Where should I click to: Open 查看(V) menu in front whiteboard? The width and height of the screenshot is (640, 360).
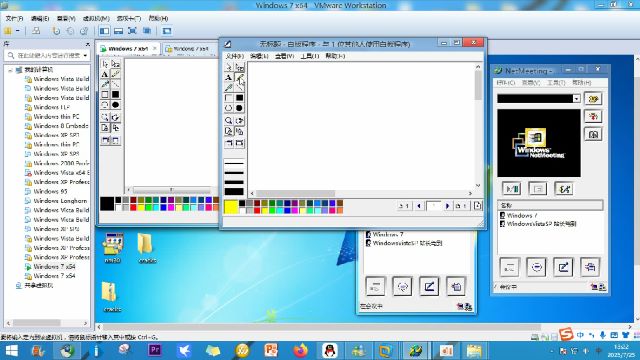(x=284, y=56)
